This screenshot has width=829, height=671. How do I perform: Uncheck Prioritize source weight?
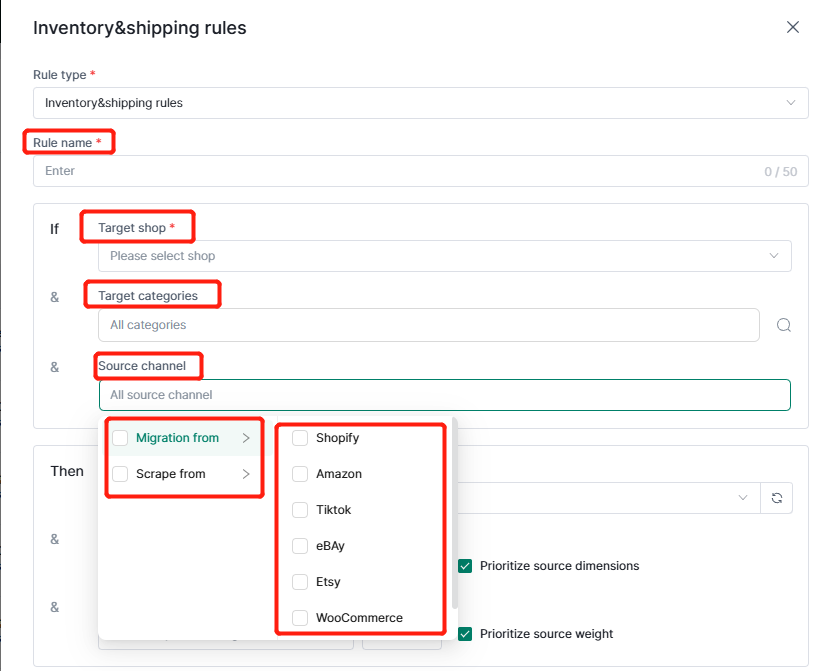pyautogui.click(x=465, y=634)
